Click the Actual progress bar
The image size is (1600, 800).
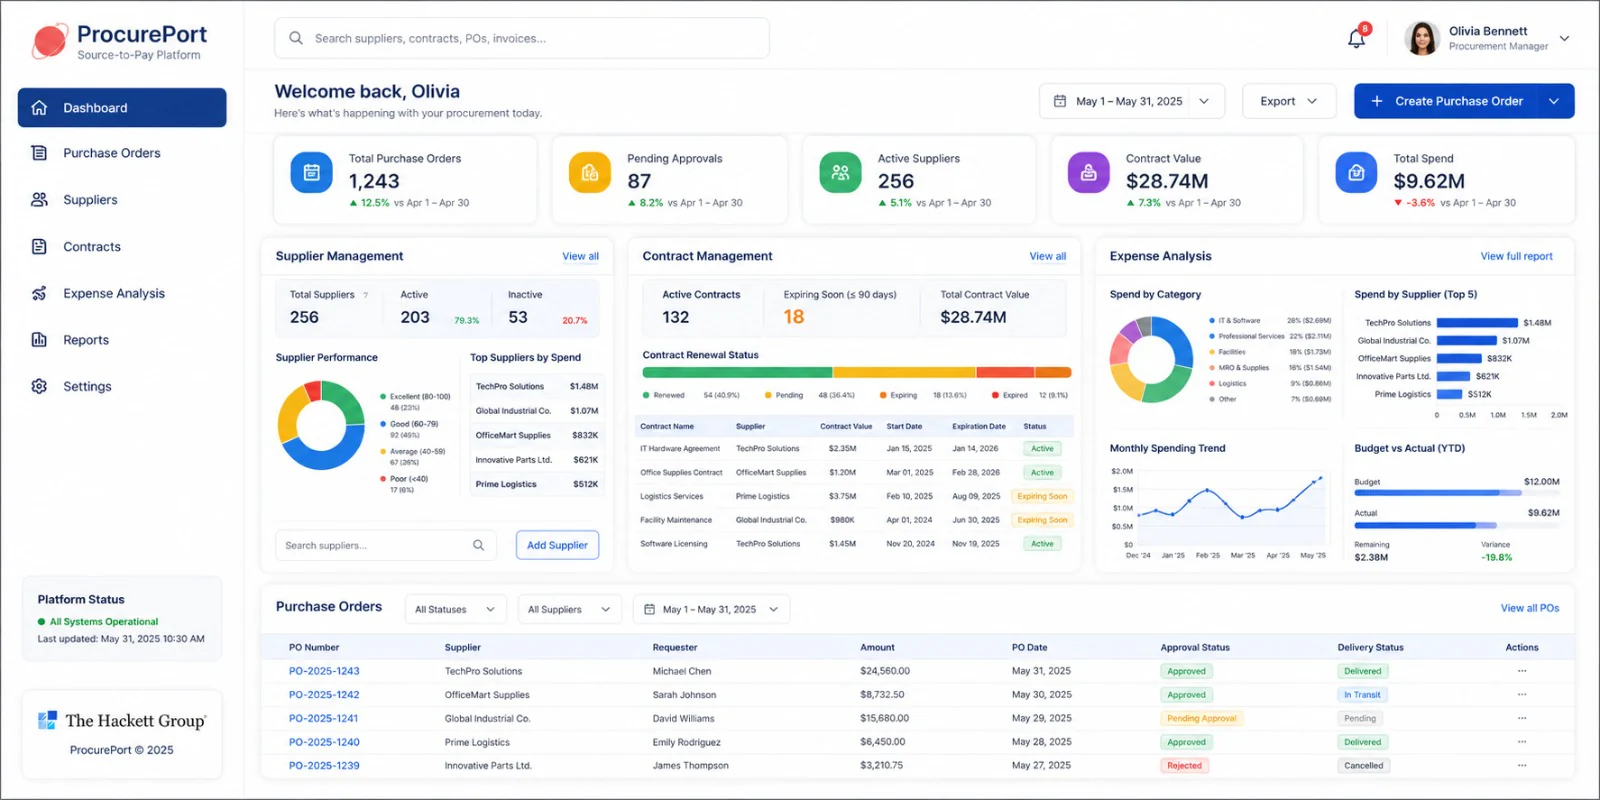(1456, 525)
